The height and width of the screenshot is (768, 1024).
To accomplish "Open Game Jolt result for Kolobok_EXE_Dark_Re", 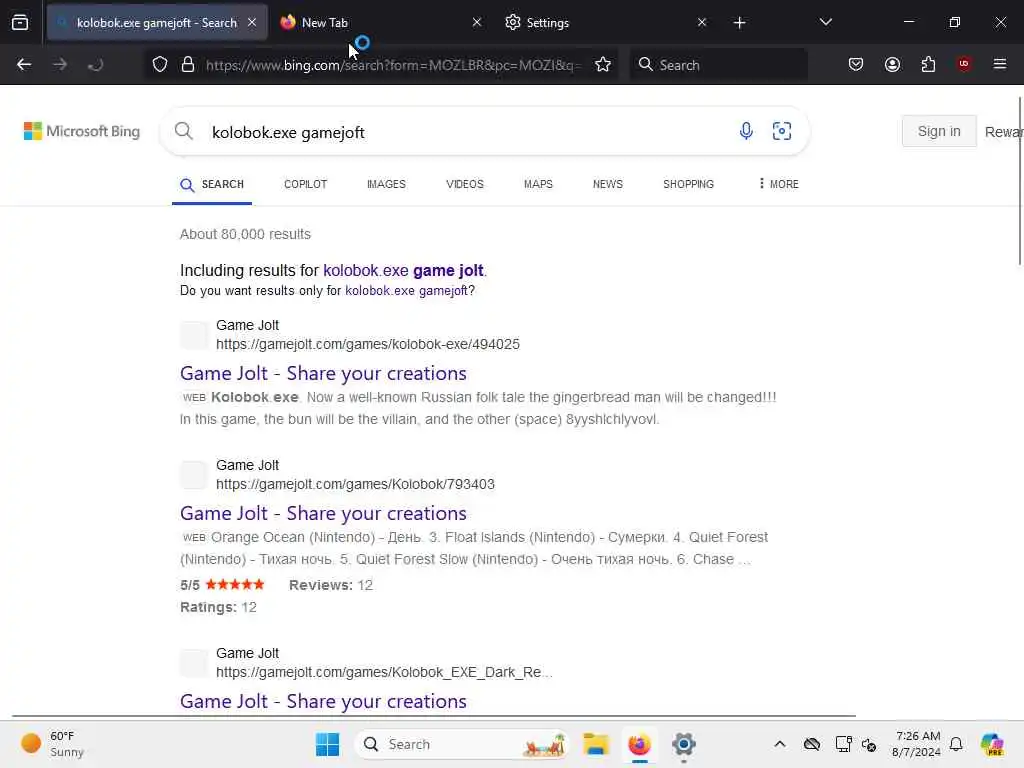I will pyautogui.click(x=323, y=701).
